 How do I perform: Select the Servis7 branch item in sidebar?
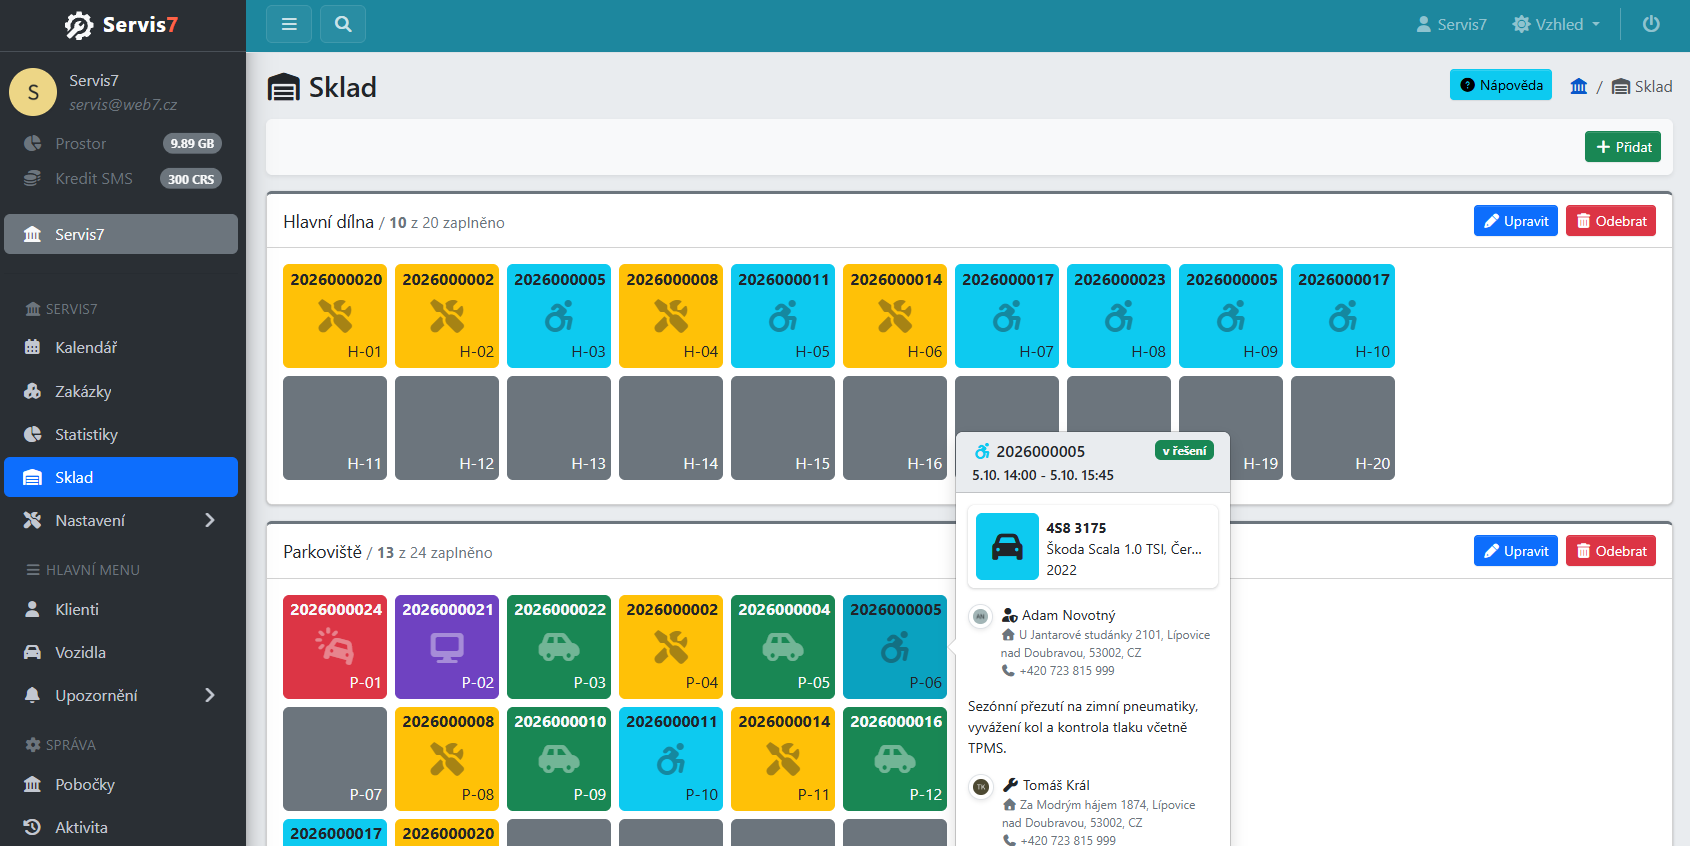coord(121,234)
